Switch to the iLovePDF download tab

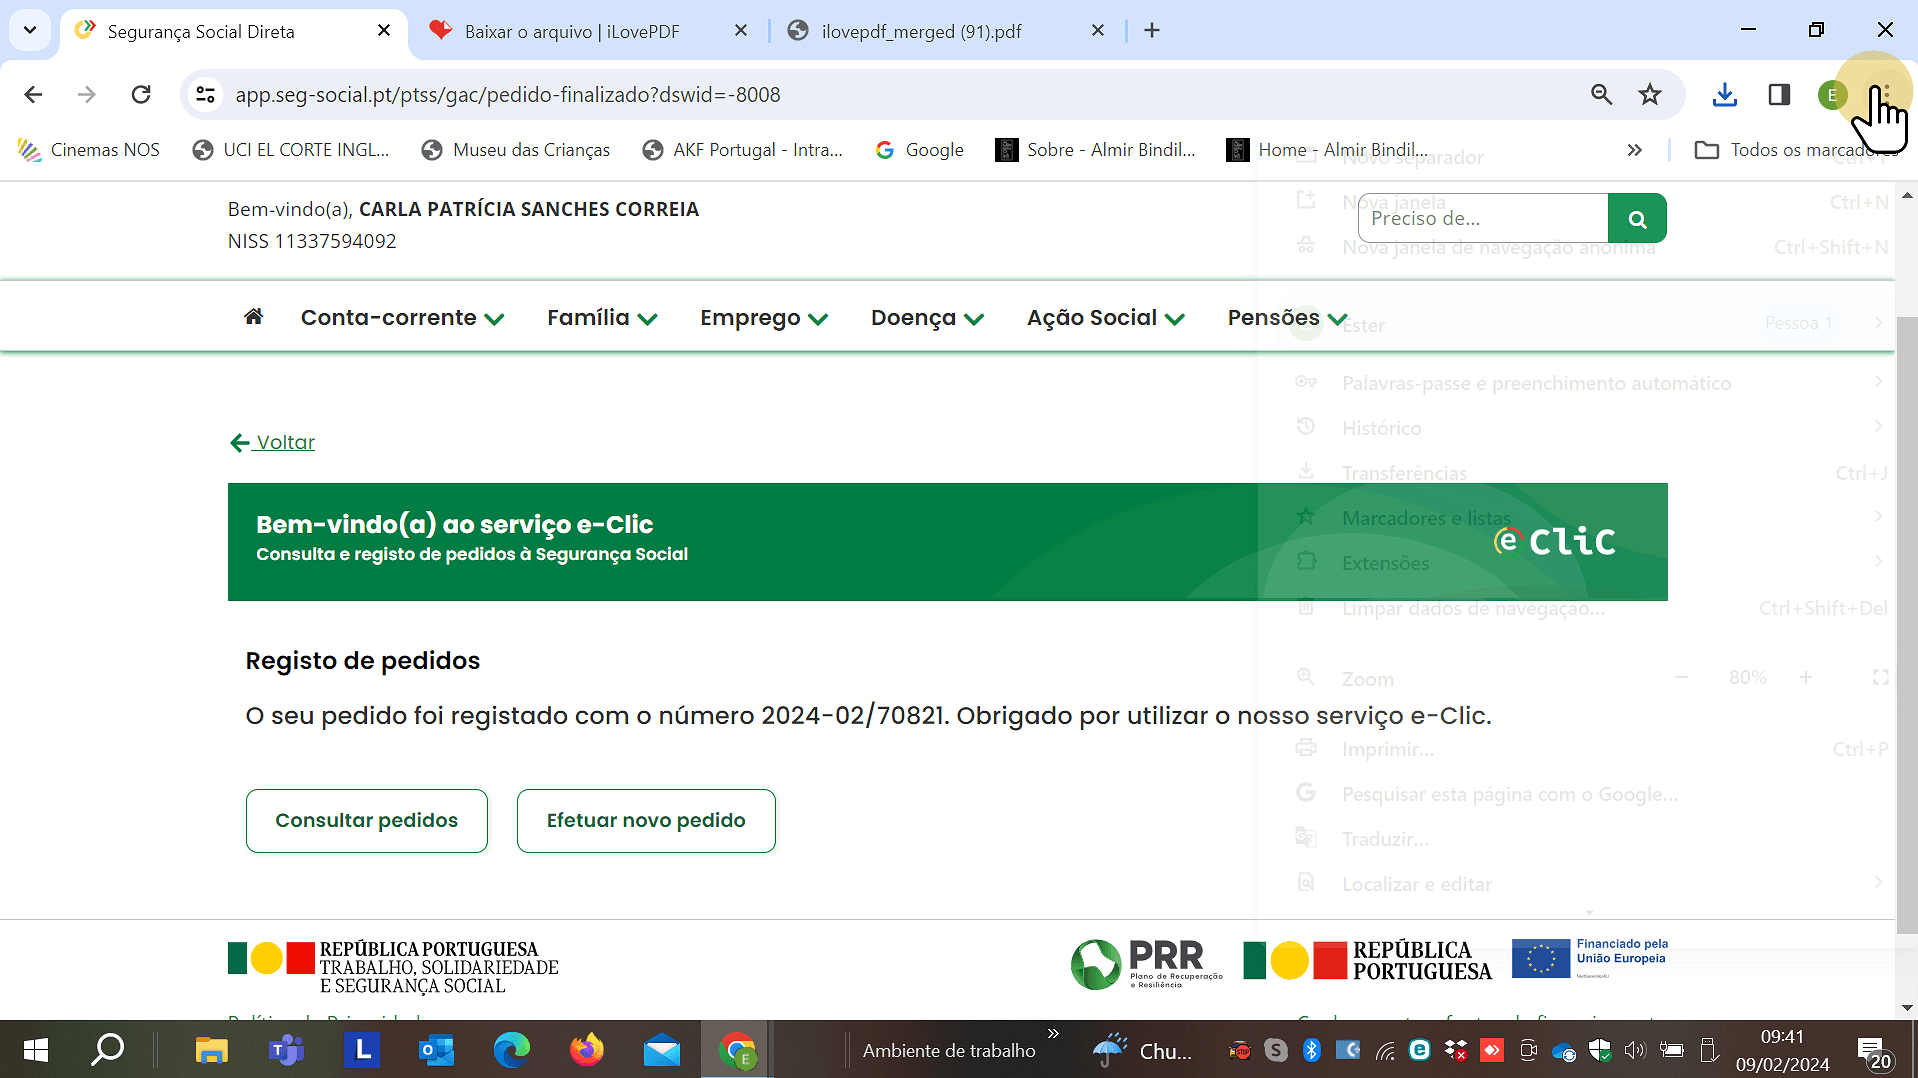pos(572,31)
